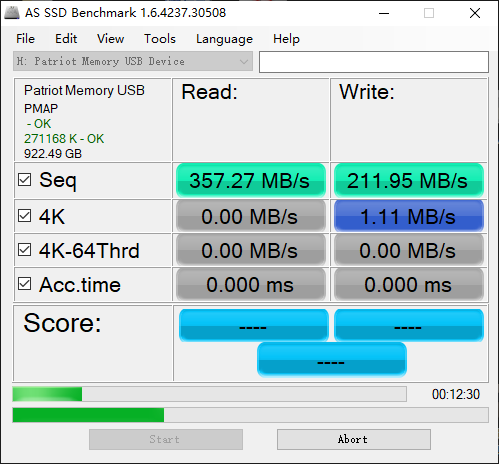Image resolution: width=499 pixels, height=464 pixels.
Task: Click the Seq write result 211.95 MB/s
Action: click(409, 180)
